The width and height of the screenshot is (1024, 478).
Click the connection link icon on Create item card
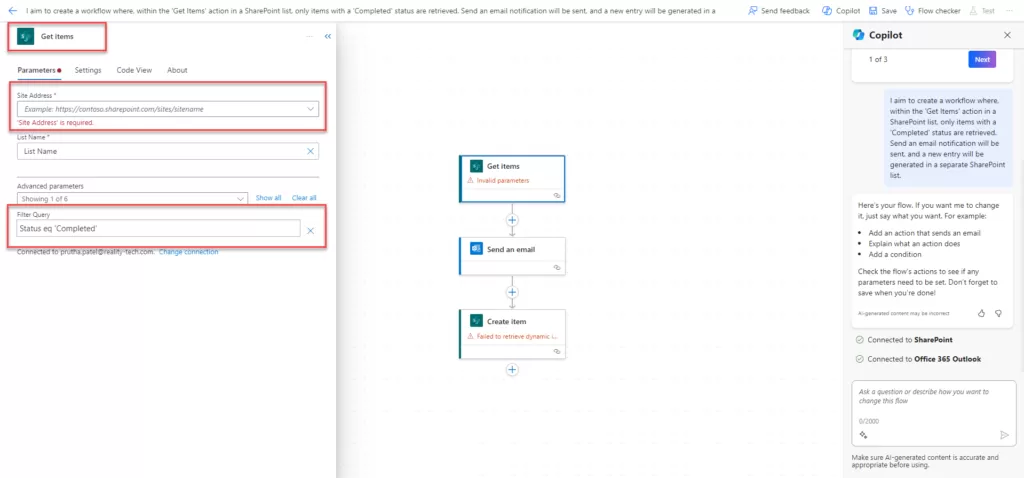[x=556, y=351]
